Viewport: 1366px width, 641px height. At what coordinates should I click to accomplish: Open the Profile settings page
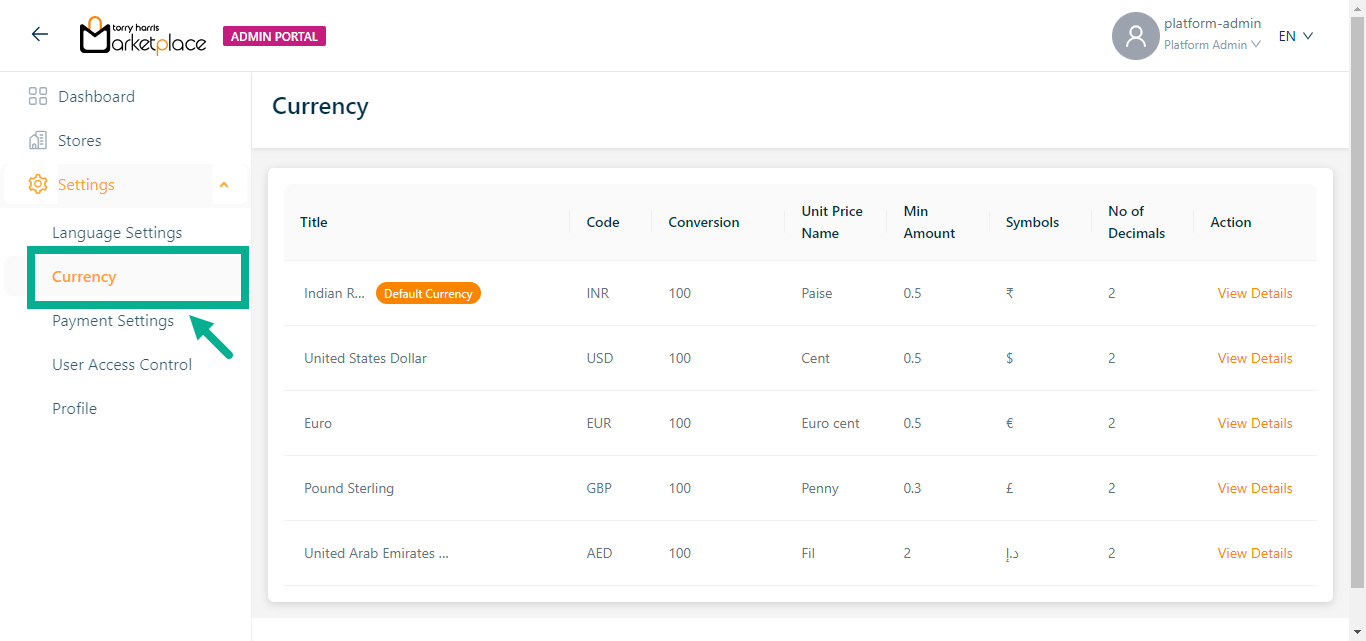point(75,409)
